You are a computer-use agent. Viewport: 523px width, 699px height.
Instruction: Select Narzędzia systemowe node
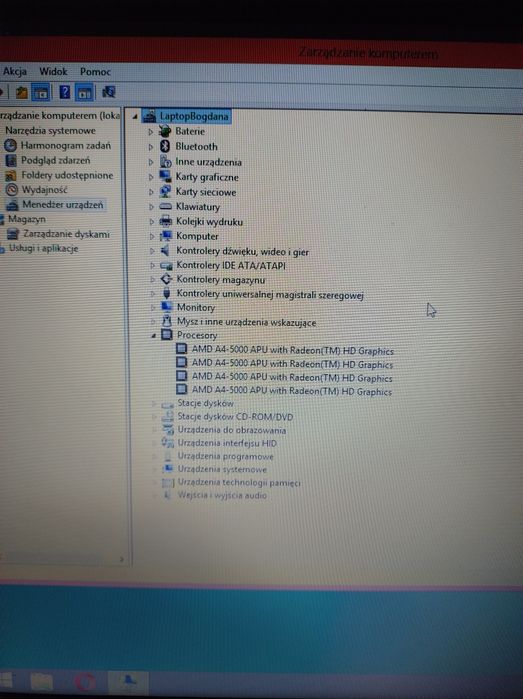pos(50,131)
